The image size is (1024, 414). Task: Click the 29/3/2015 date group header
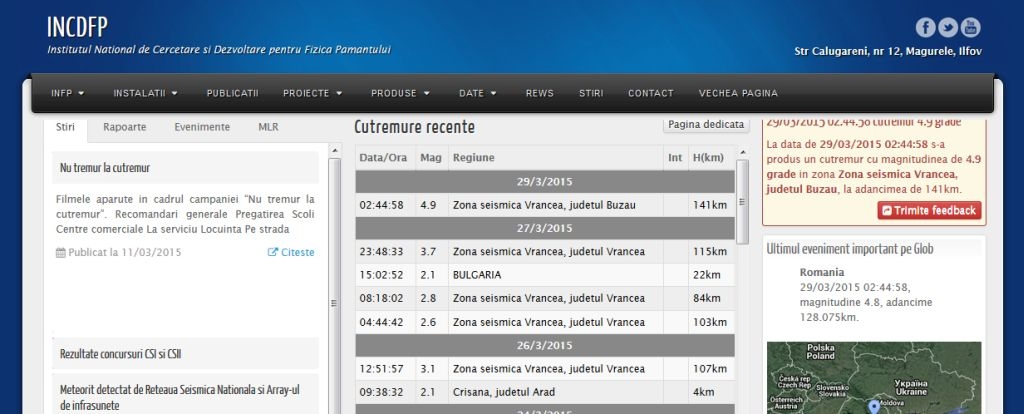pyautogui.click(x=545, y=182)
